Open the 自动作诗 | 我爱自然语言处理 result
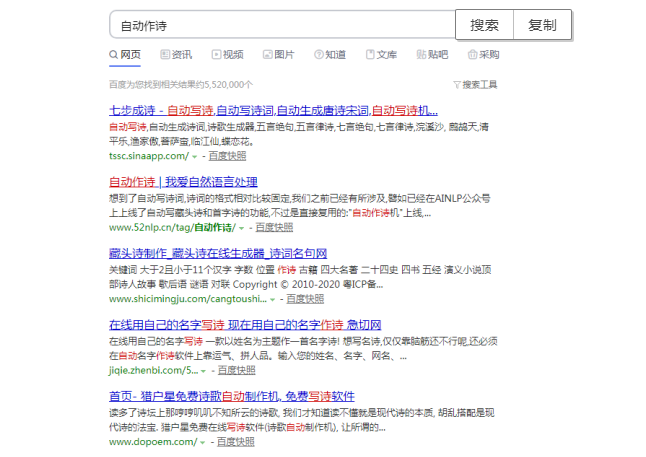The width and height of the screenshot is (646, 457). point(190,183)
